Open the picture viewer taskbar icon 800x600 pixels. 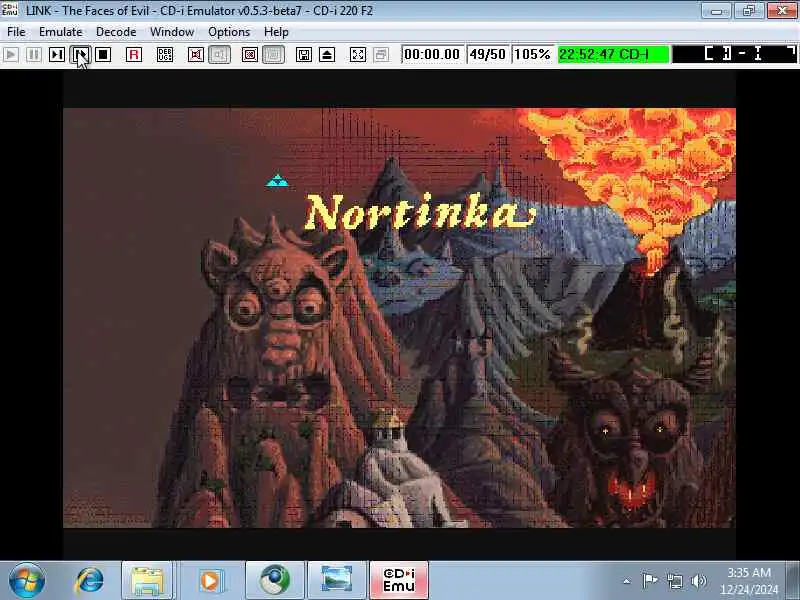(337, 581)
